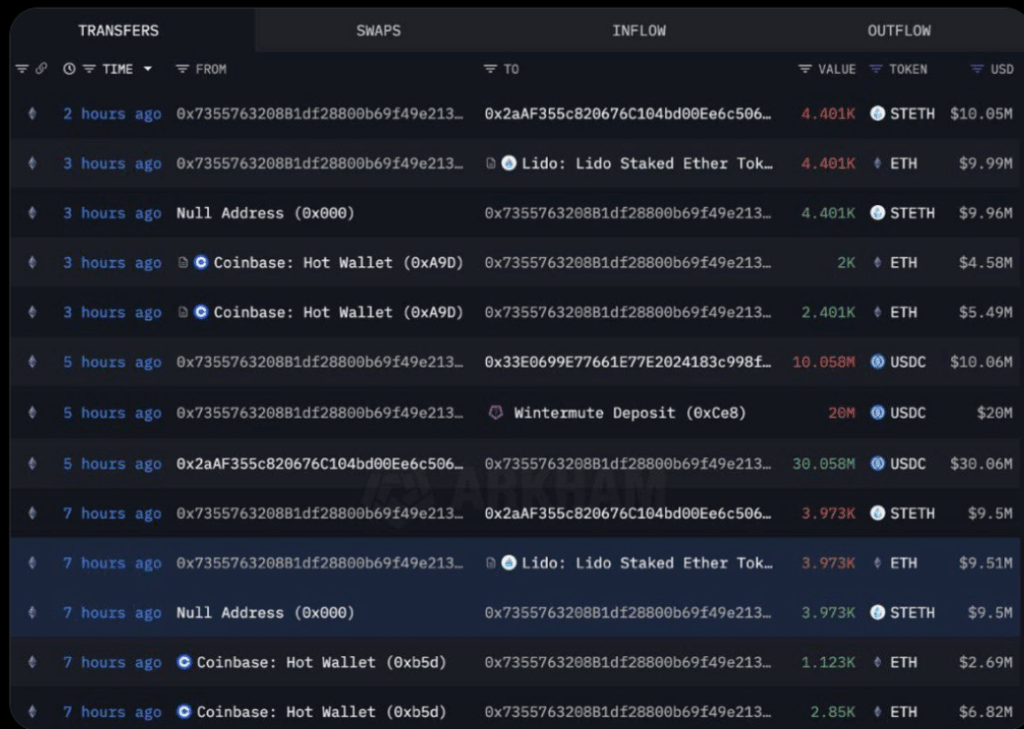Open the TIME column filter icon
The image size is (1024, 729).
tap(89, 69)
